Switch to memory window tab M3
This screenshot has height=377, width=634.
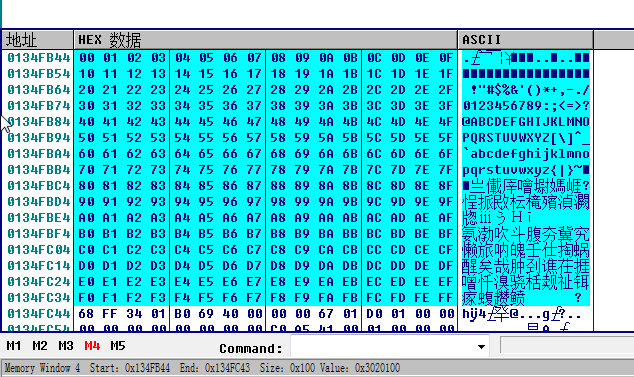tap(66, 346)
